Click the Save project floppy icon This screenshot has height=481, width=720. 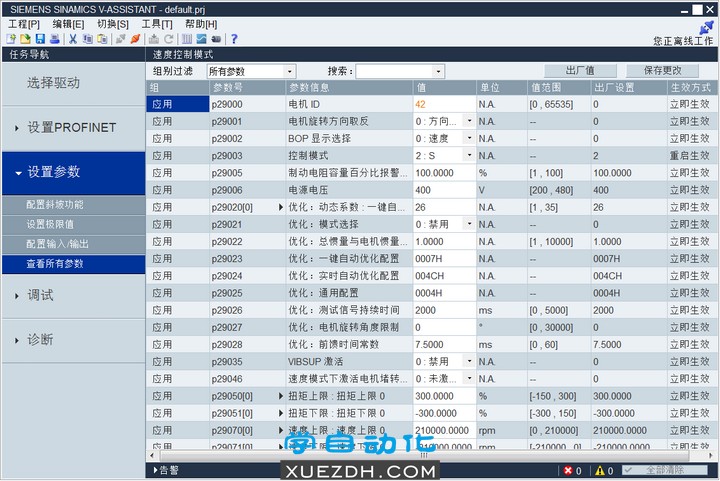point(40,39)
